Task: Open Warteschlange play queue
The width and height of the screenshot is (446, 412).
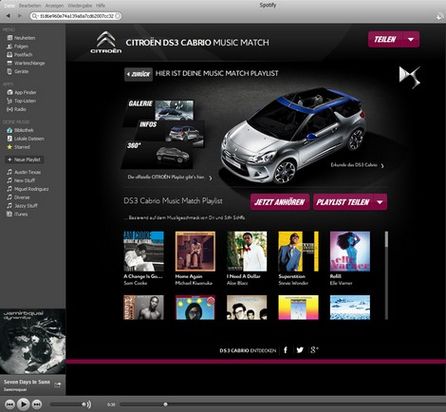Action: [26, 63]
